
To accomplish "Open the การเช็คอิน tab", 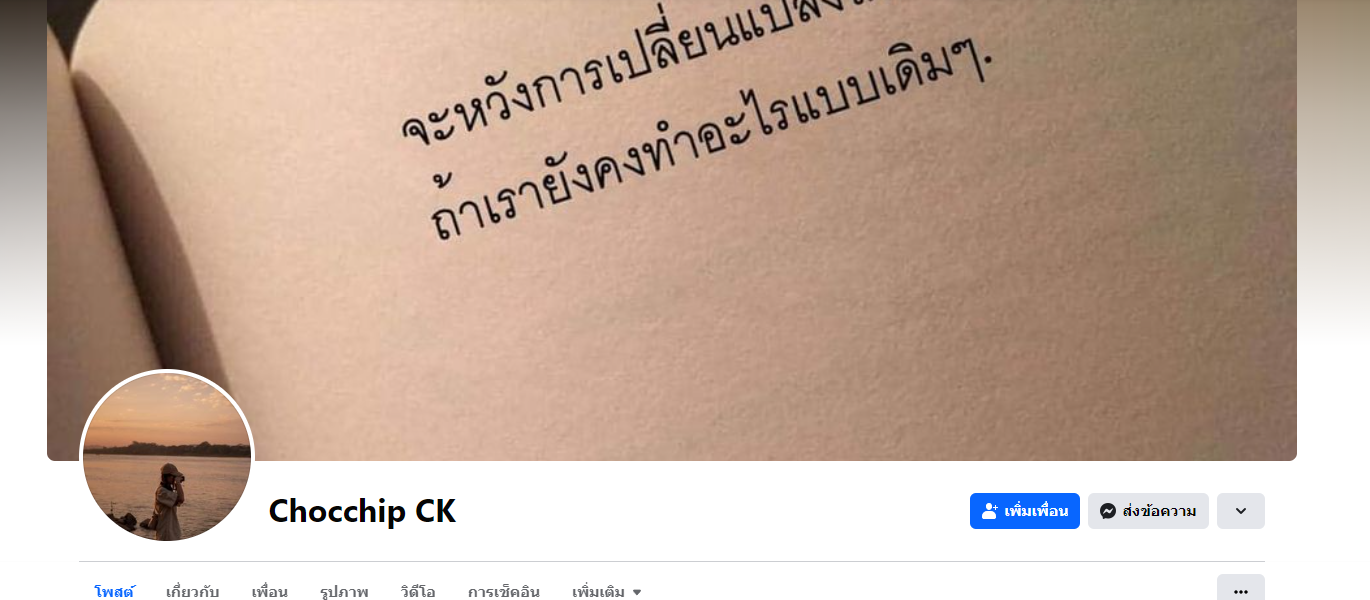I will click(504, 592).
